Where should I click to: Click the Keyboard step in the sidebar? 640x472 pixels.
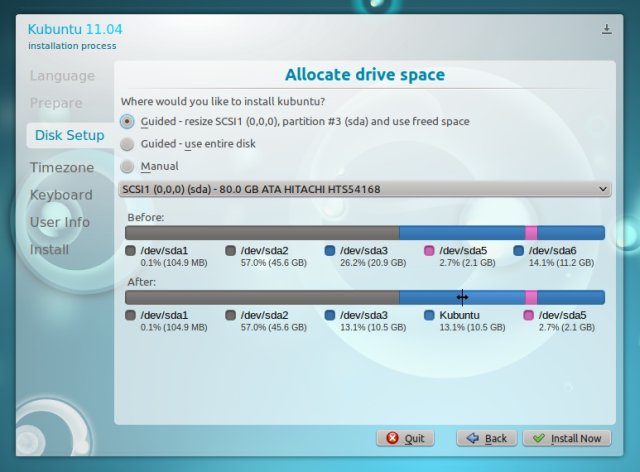pyautogui.click(x=61, y=195)
